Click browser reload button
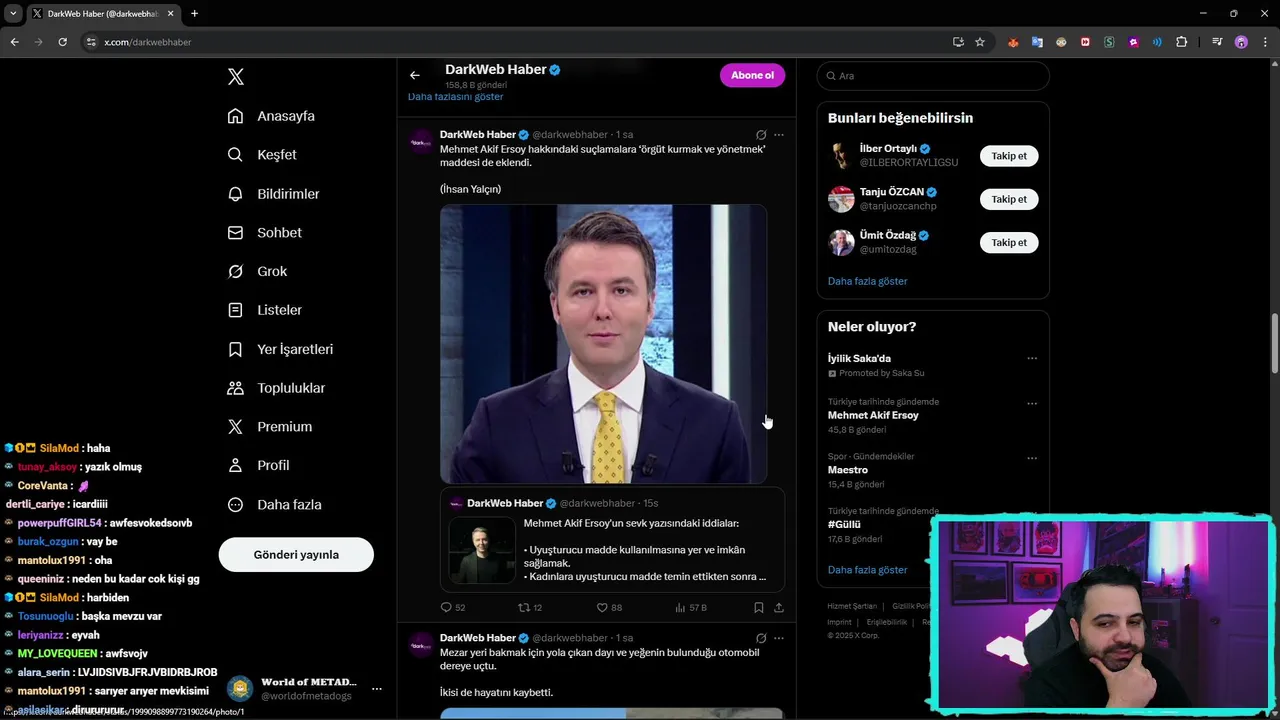 (x=62, y=42)
